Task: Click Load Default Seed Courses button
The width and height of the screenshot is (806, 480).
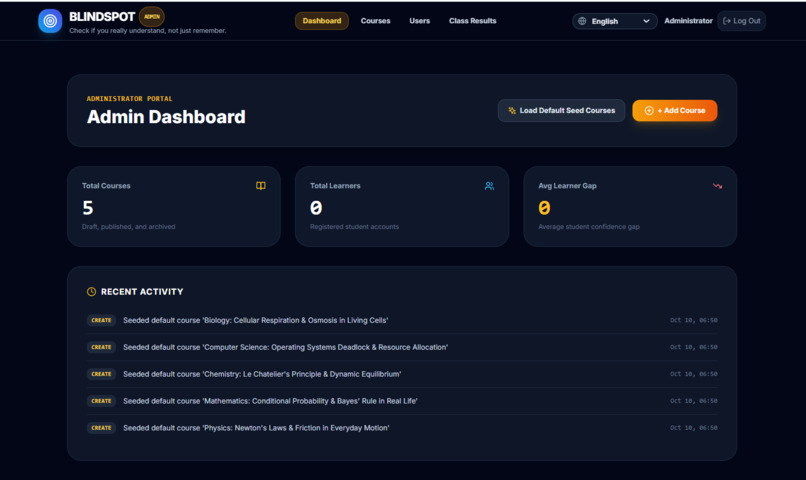Action: click(x=561, y=110)
